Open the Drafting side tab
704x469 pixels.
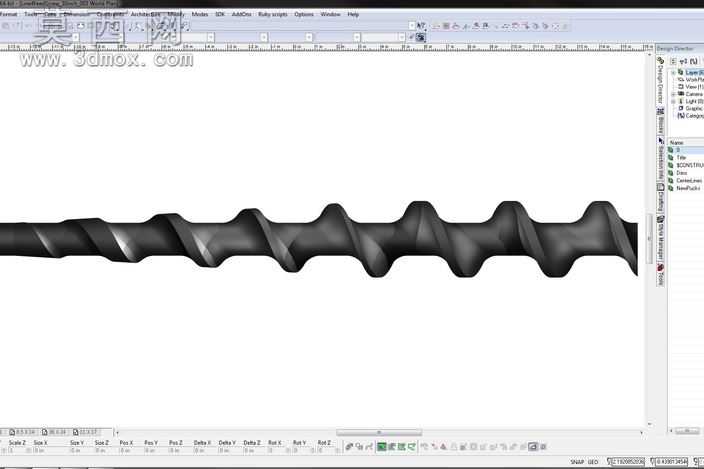[x=660, y=197]
